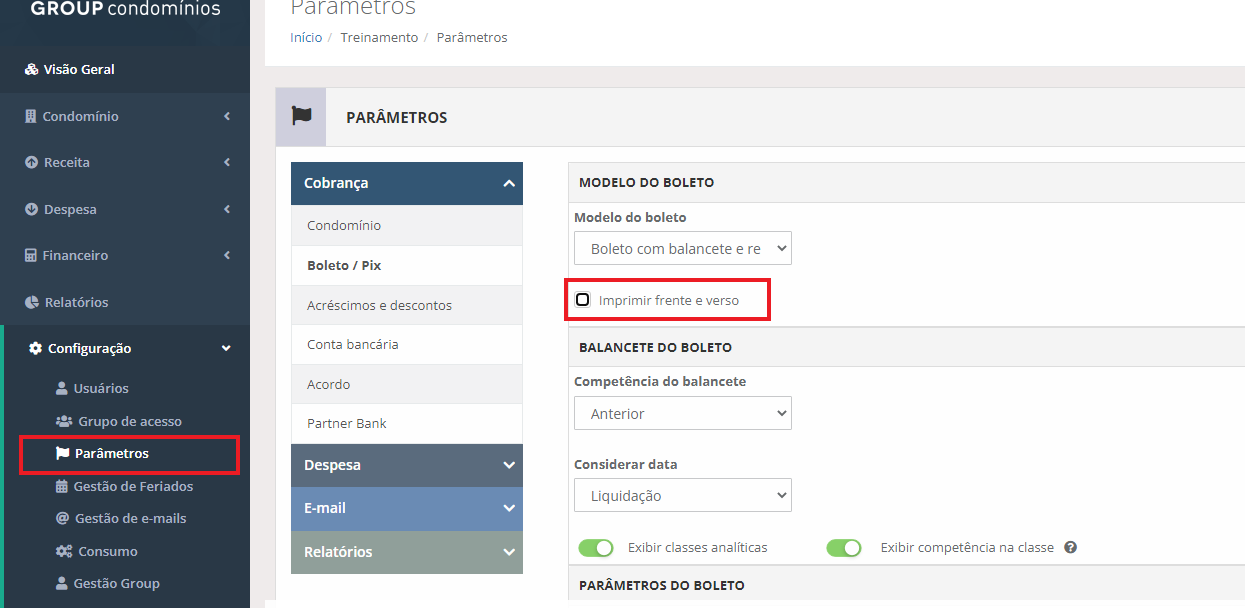This screenshot has width=1245, height=608.
Task: Click the Gestão de Feriados calendar icon
Action: [x=62, y=486]
